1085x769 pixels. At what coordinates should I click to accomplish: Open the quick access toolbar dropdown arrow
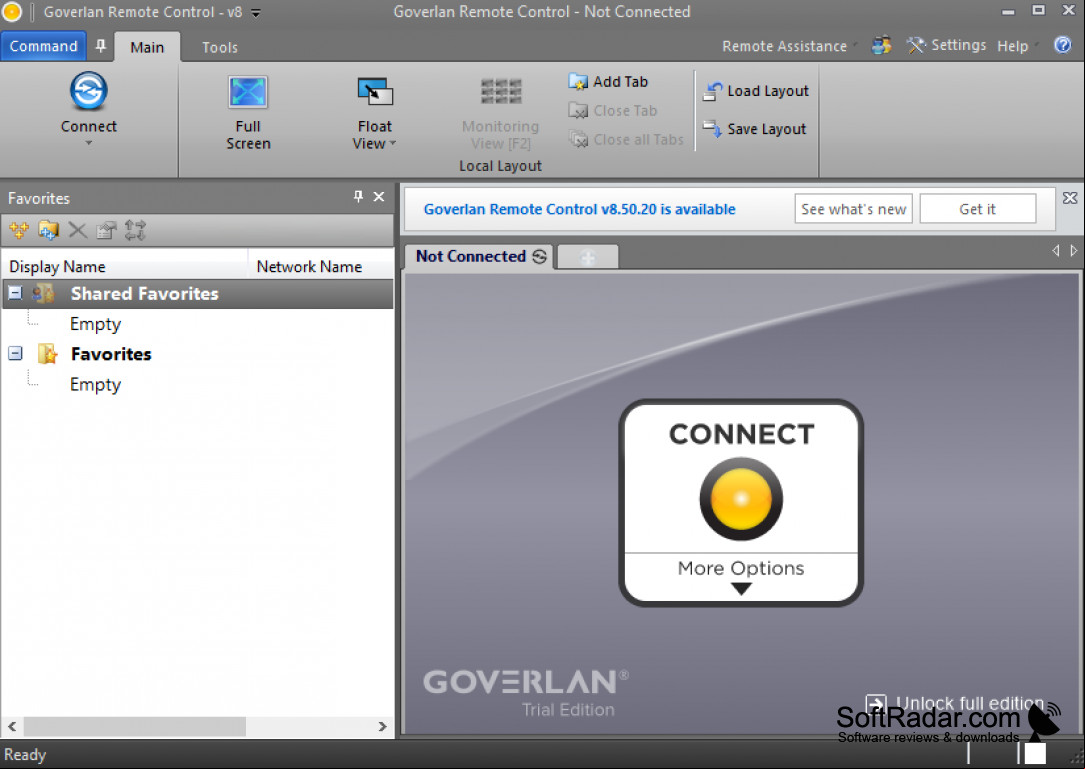tap(255, 13)
